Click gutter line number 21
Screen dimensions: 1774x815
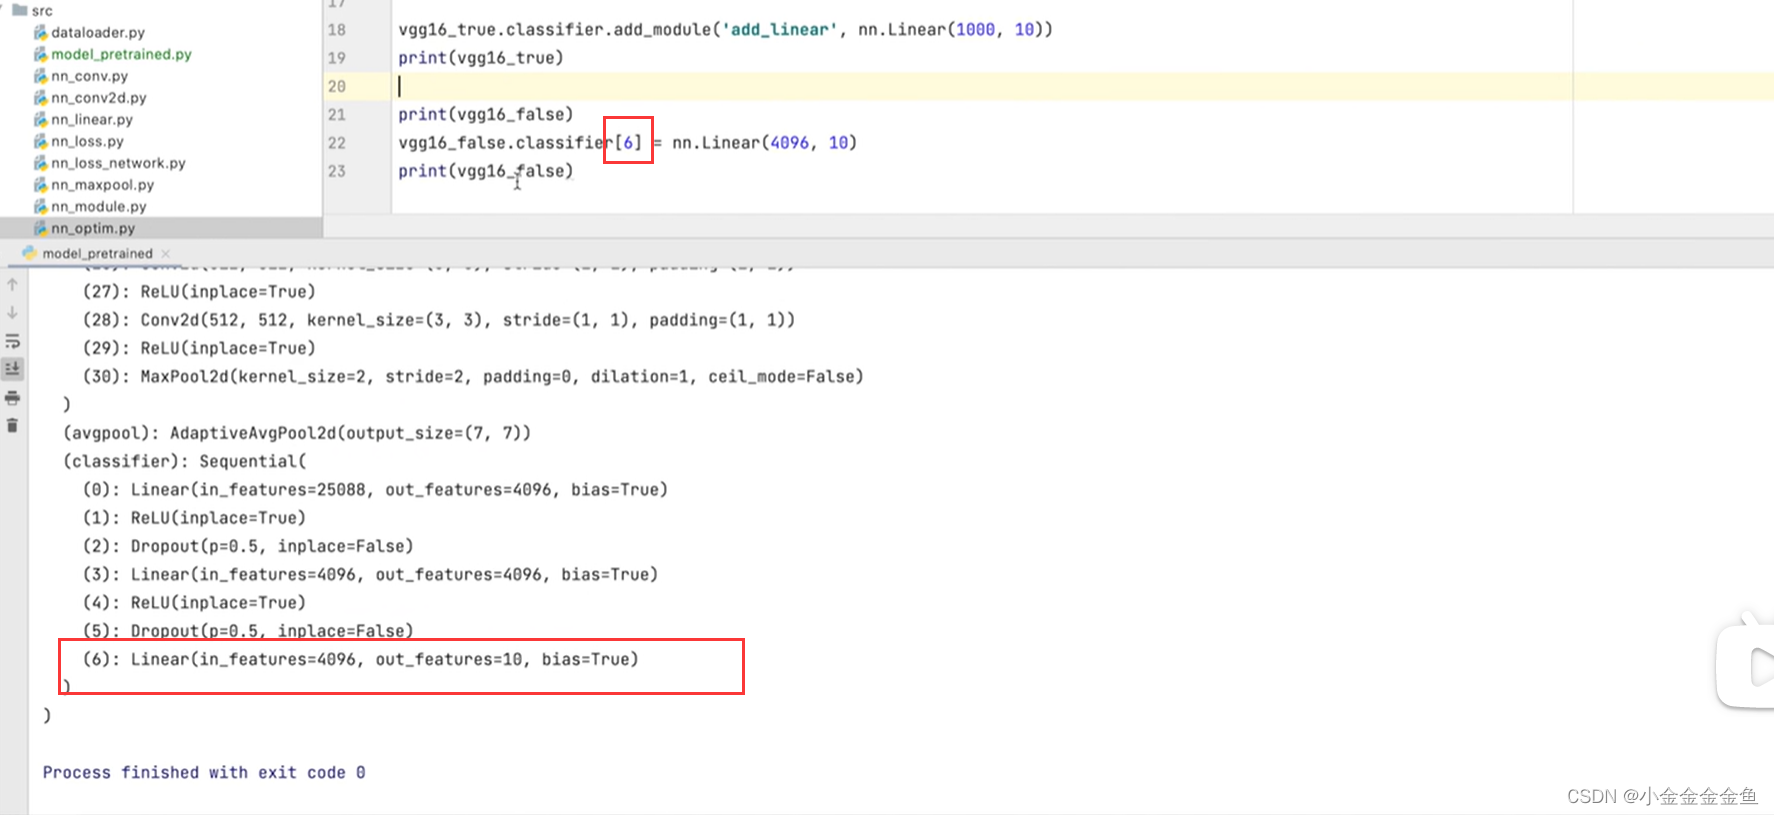click(337, 115)
